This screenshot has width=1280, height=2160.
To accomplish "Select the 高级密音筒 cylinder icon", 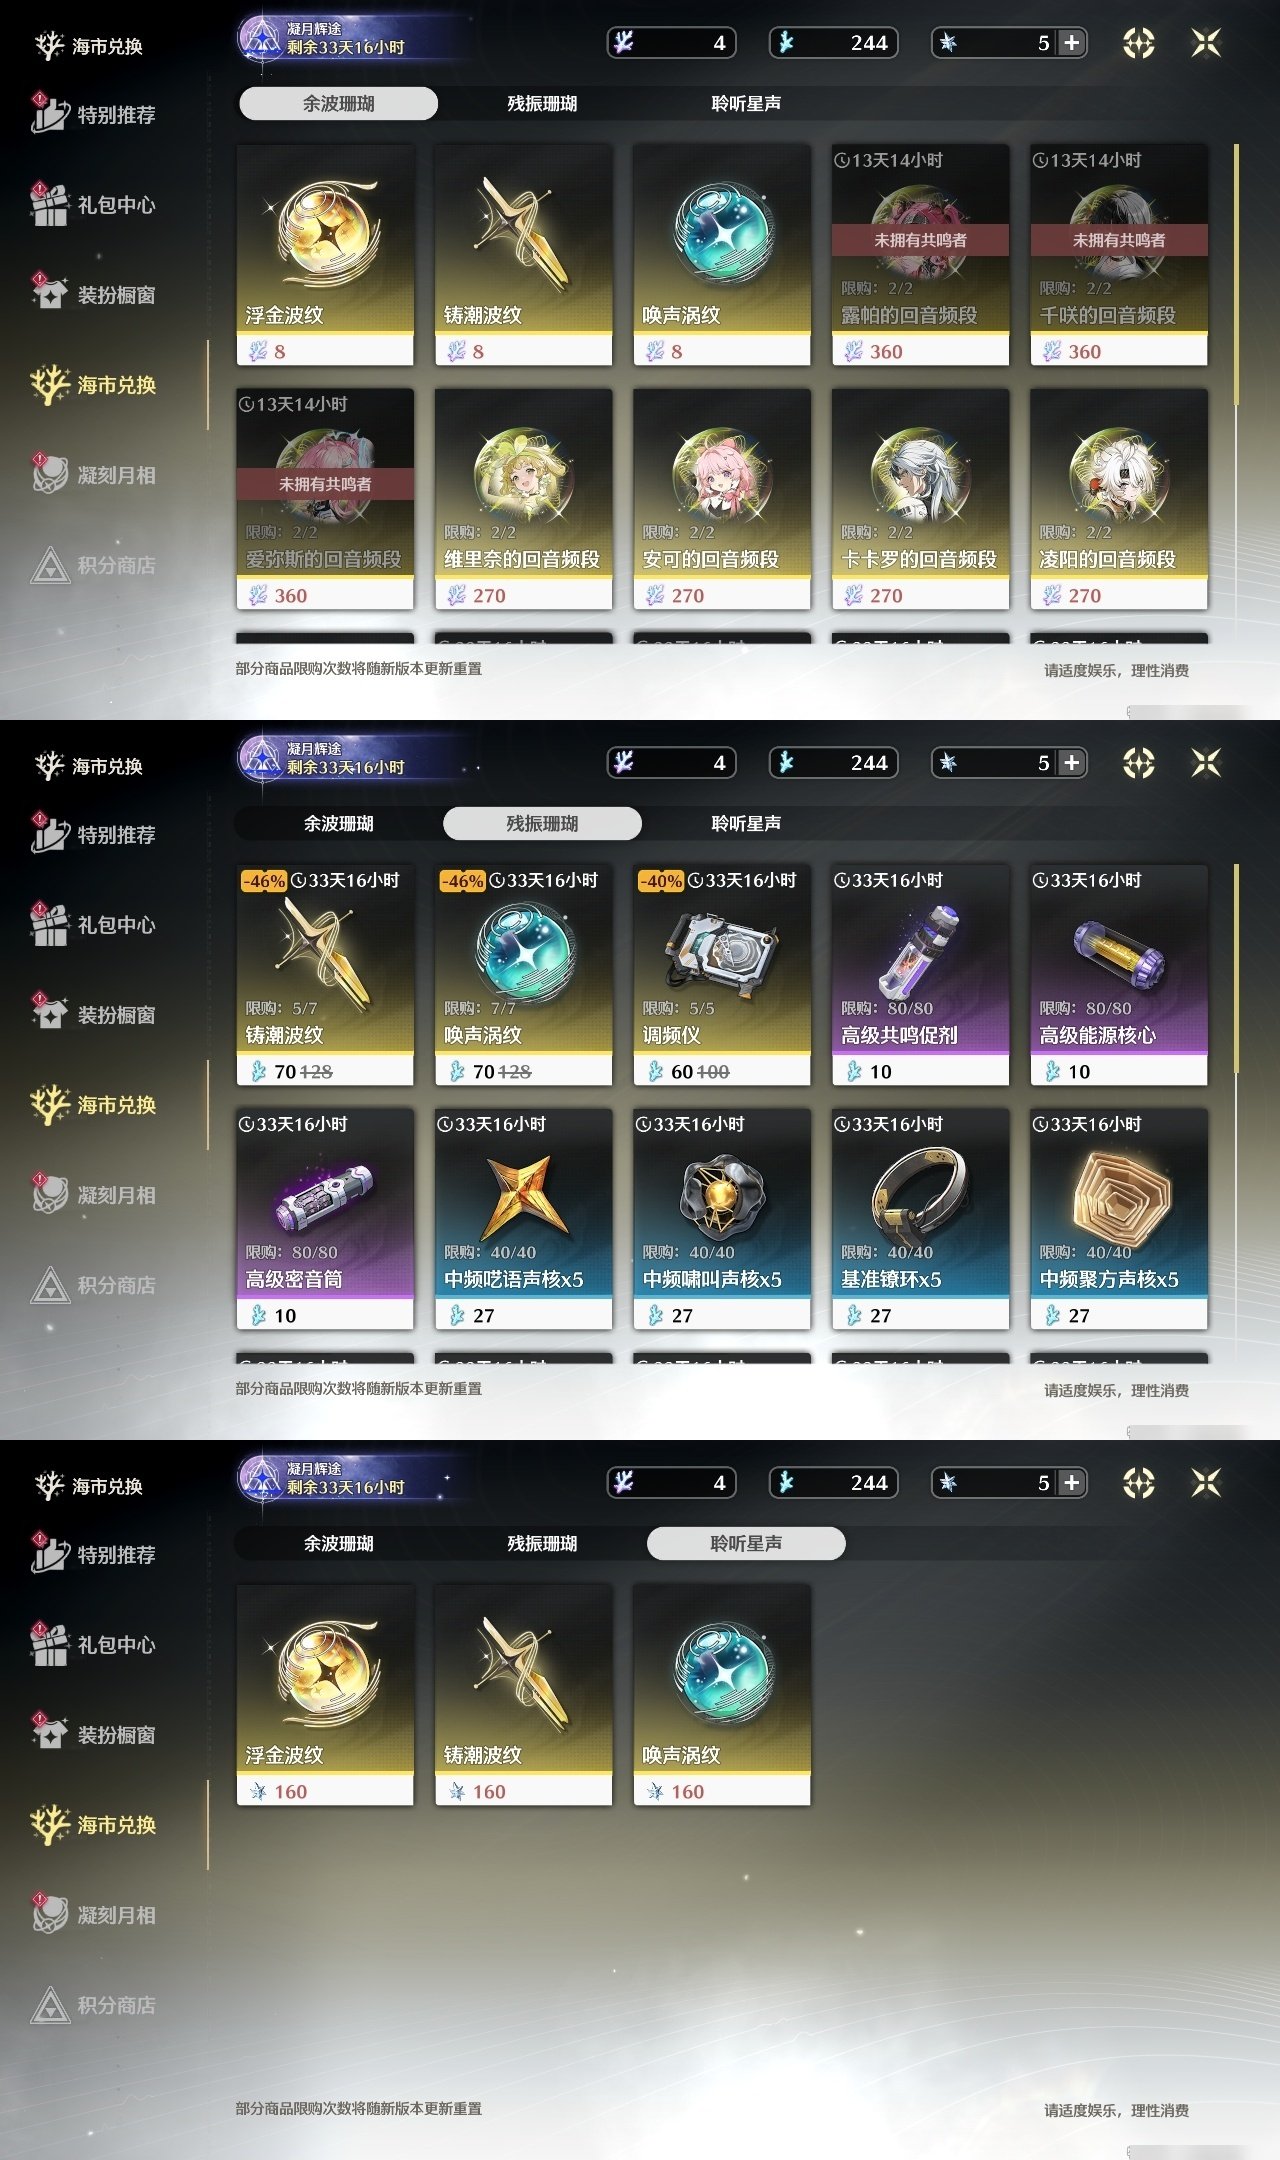I will (325, 1196).
